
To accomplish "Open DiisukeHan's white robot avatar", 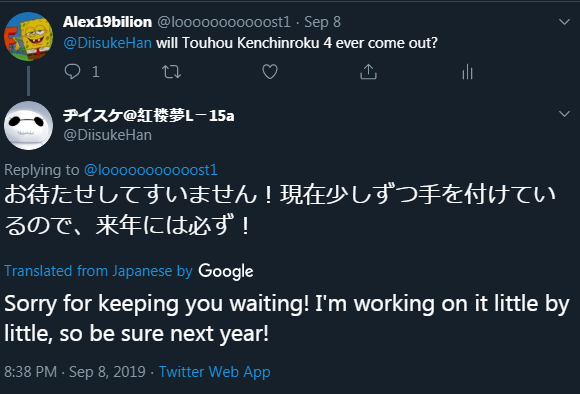I will coord(28,125).
